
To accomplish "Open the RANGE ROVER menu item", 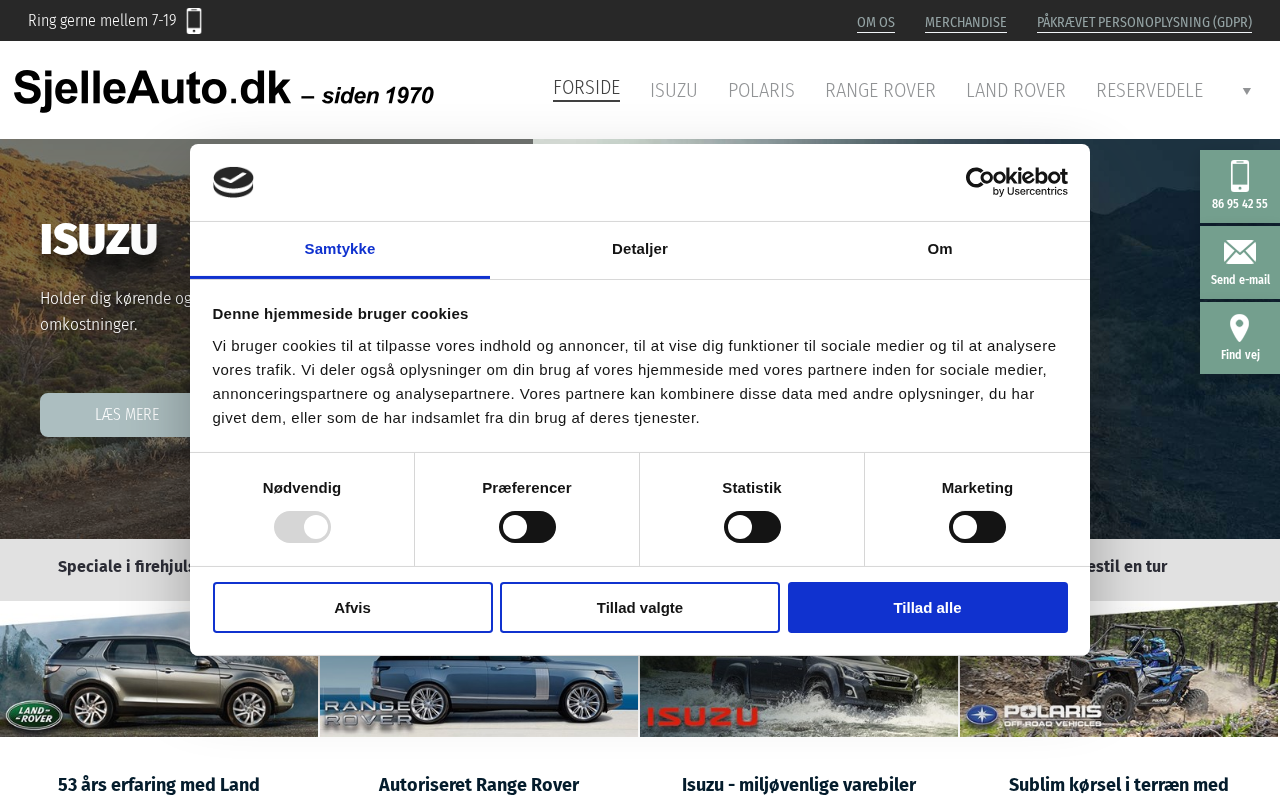I will (x=880, y=91).
